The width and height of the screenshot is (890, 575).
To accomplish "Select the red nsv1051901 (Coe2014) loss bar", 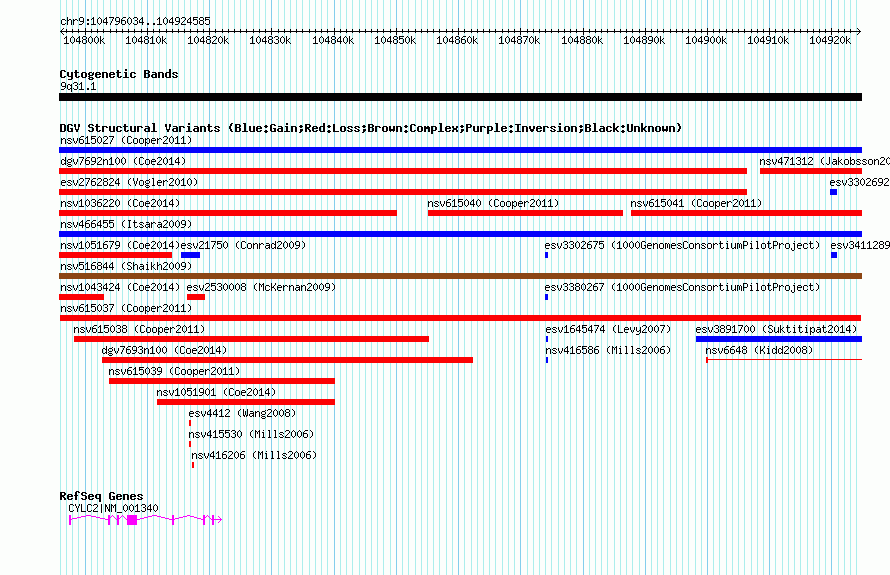I will pyautogui.click(x=246, y=402).
